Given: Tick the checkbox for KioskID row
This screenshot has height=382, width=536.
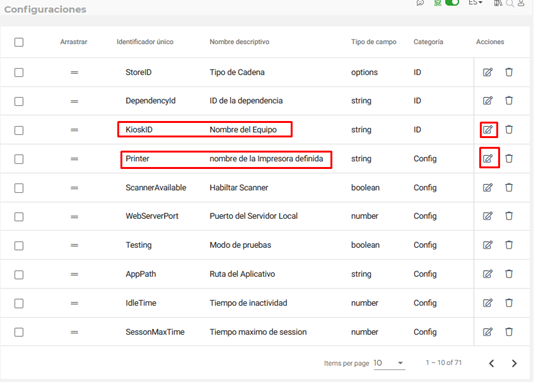Looking at the screenshot, I should [x=19, y=130].
